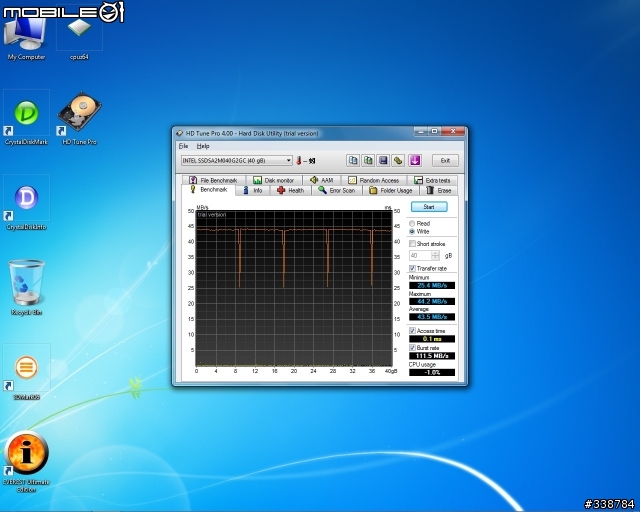
Task: Click the red thermometer temperature icon
Action: point(299,160)
